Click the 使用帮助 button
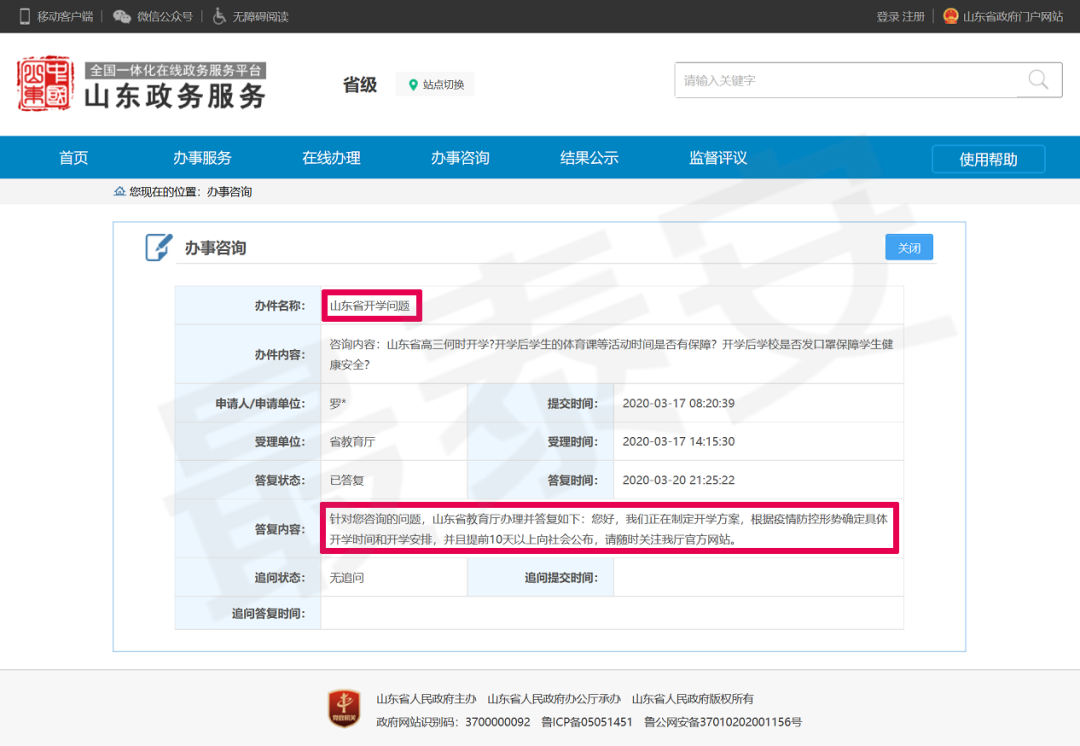Image resolution: width=1080 pixels, height=746 pixels. [x=988, y=159]
